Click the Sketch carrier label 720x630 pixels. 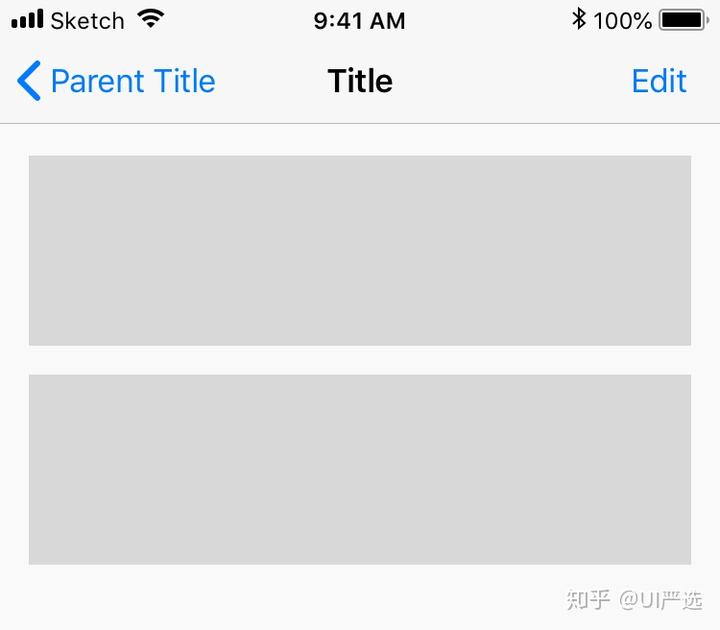tap(87, 21)
